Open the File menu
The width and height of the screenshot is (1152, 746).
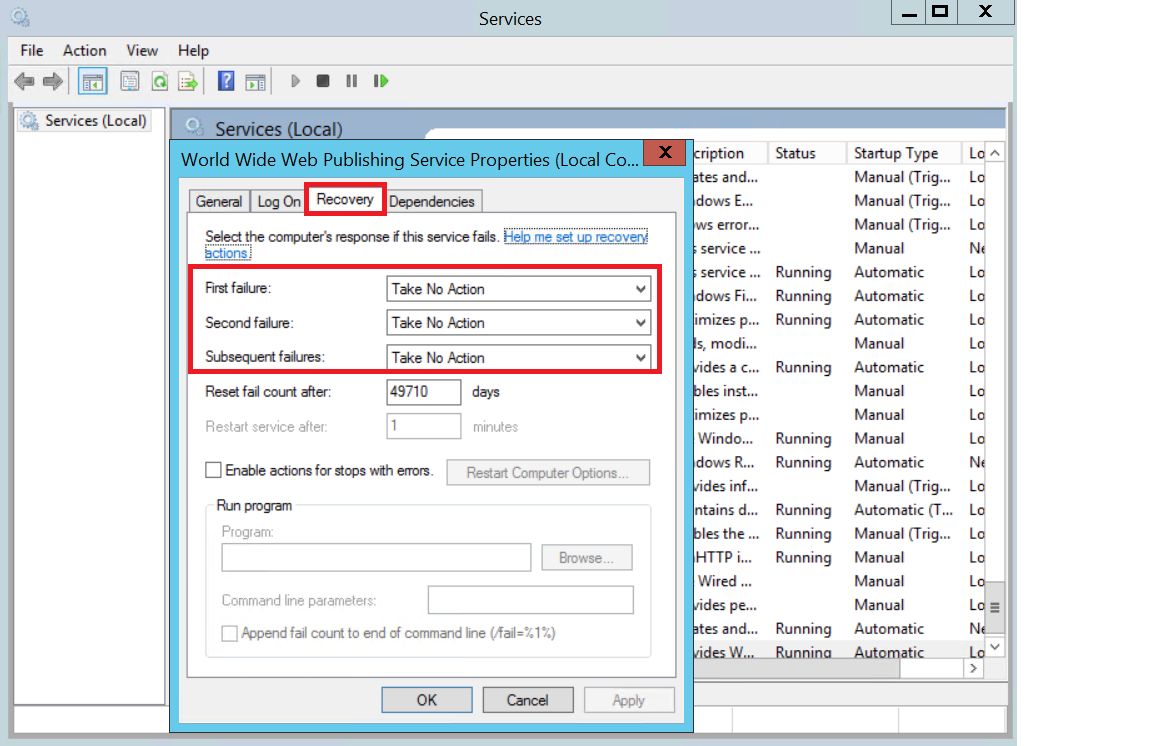[x=32, y=51]
